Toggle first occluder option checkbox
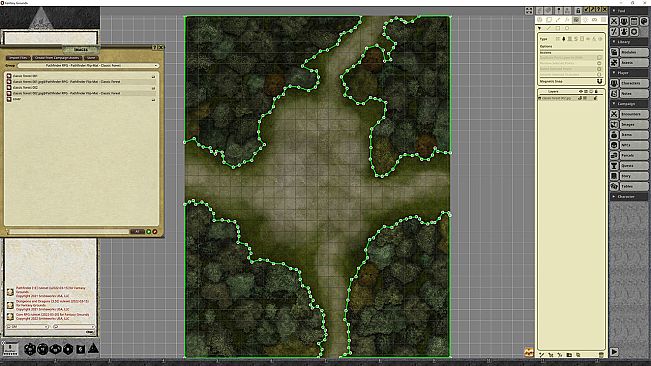651x366 pixels. point(599,58)
